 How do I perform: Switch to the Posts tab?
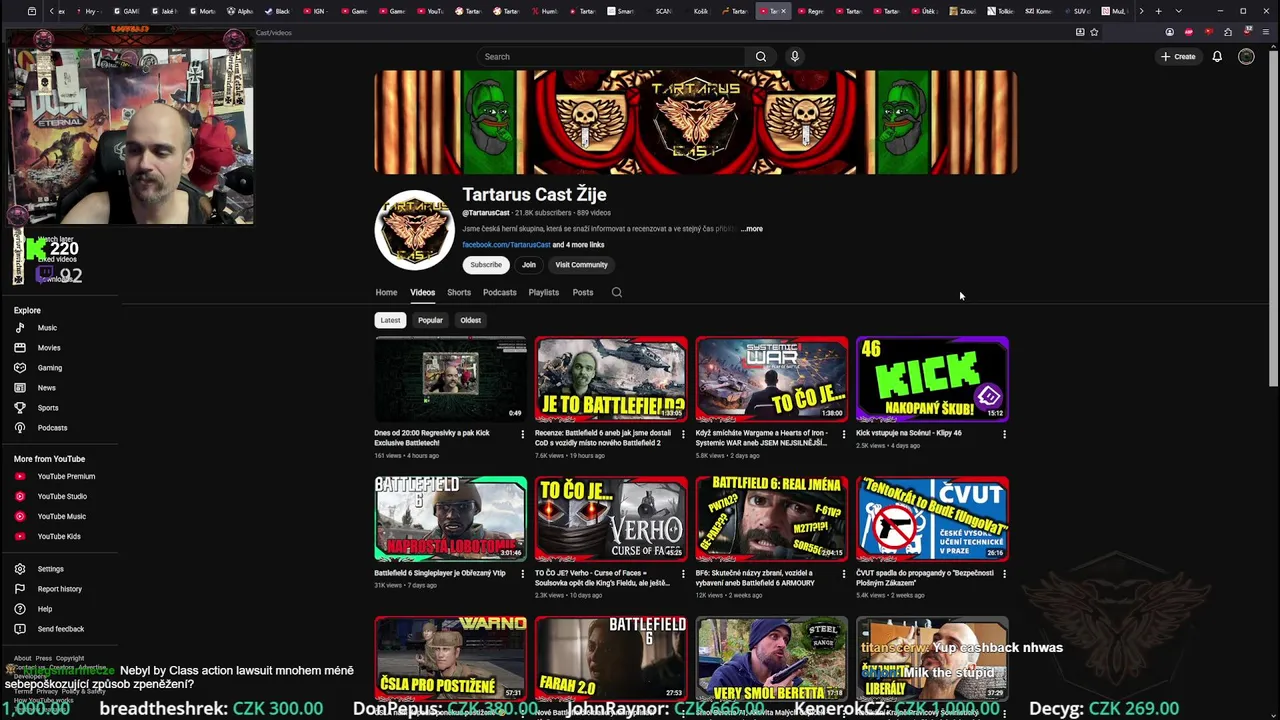(x=583, y=292)
